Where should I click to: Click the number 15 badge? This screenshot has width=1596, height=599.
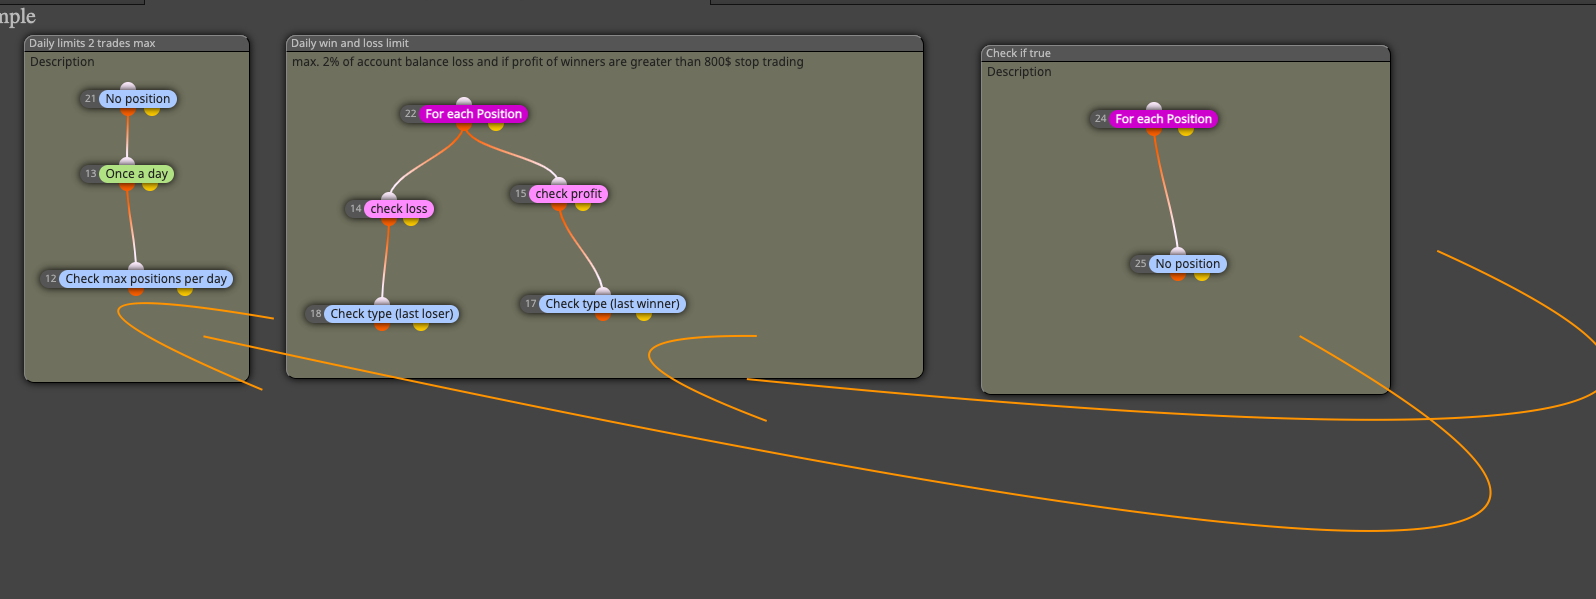tap(521, 194)
